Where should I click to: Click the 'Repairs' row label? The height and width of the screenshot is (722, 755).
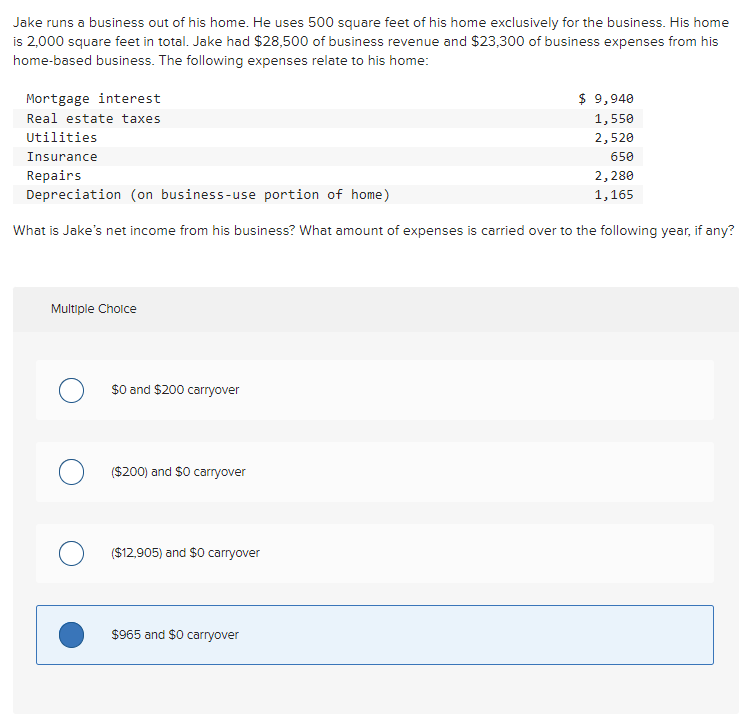coord(54,176)
